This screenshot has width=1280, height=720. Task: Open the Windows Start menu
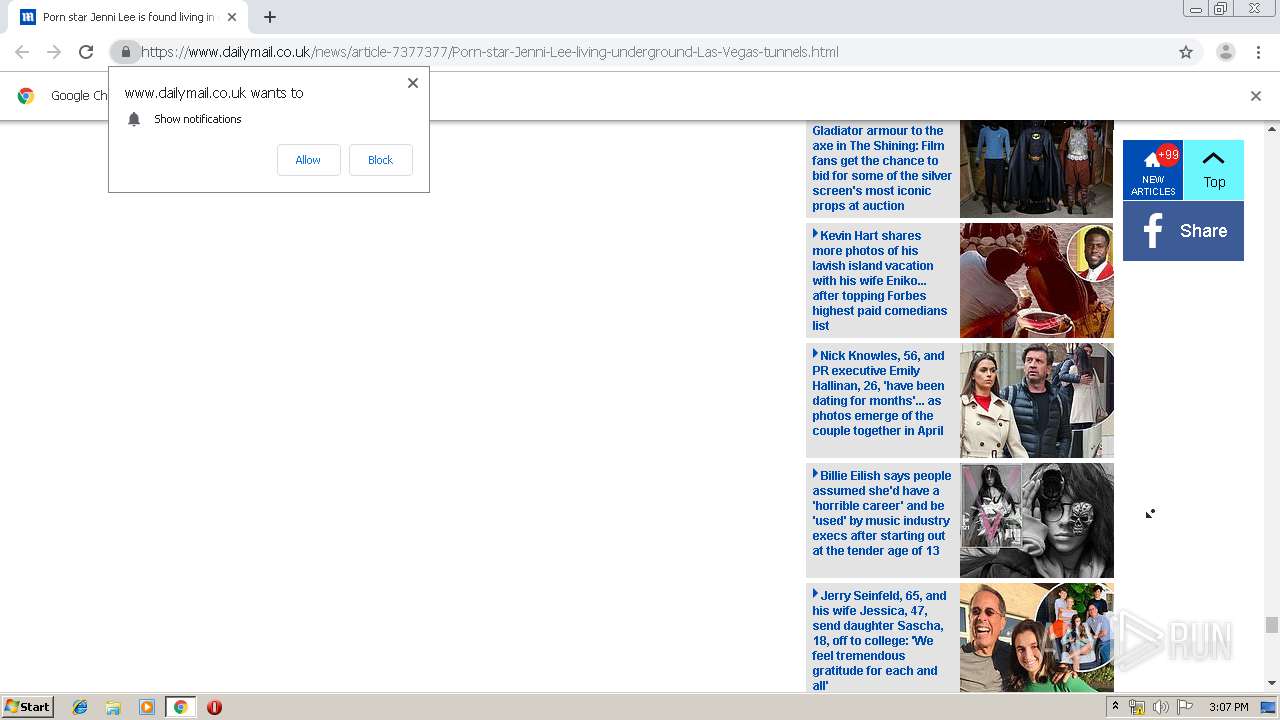pyautogui.click(x=28, y=706)
